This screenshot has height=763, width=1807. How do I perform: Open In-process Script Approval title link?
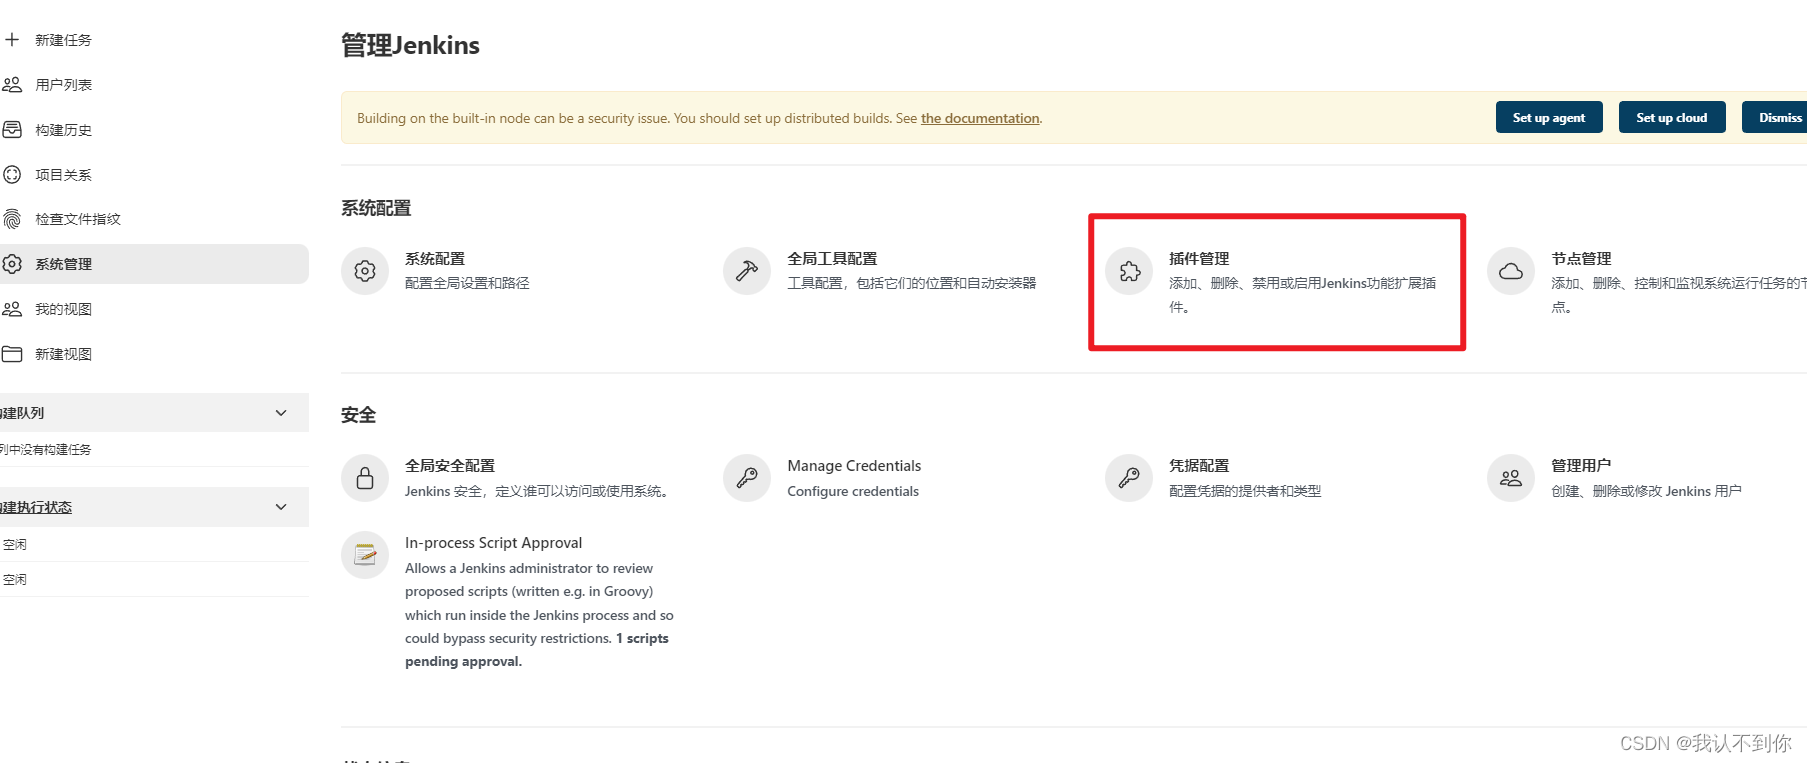coord(493,543)
